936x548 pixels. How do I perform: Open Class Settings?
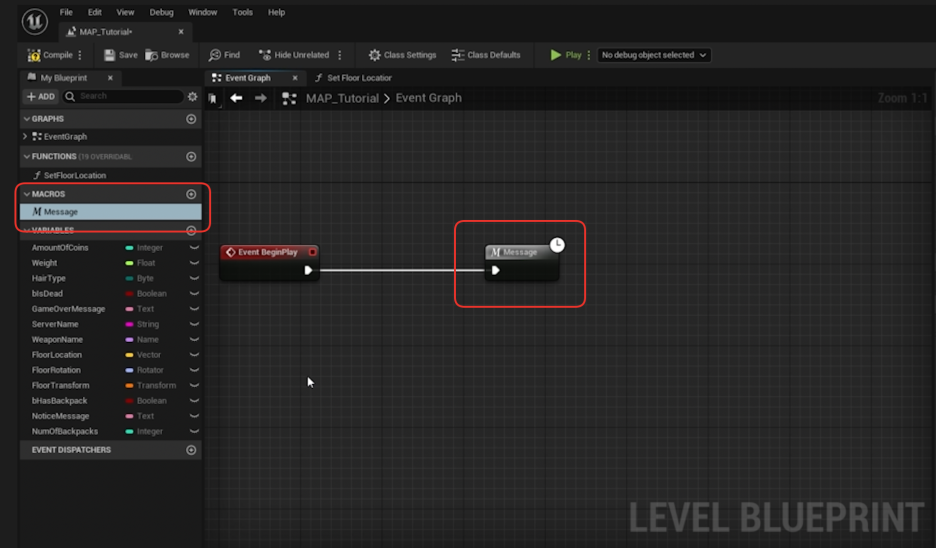click(402, 55)
